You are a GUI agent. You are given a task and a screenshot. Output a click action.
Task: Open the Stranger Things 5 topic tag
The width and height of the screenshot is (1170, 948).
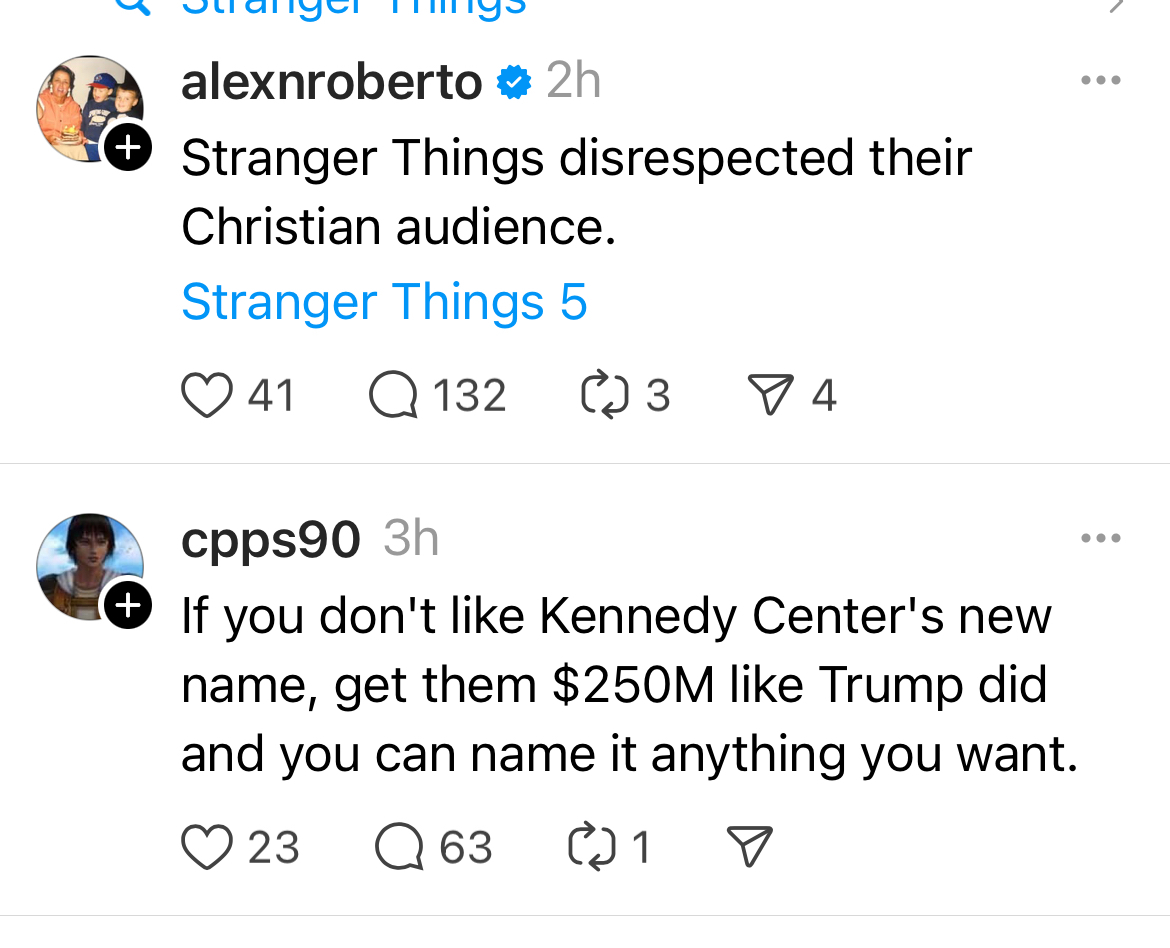[384, 302]
